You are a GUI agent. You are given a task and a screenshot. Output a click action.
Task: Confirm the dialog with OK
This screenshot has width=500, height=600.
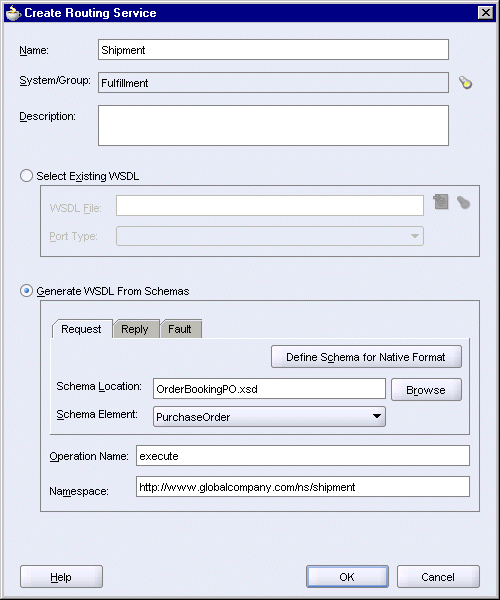pyautogui.click(x=347, y=577)
